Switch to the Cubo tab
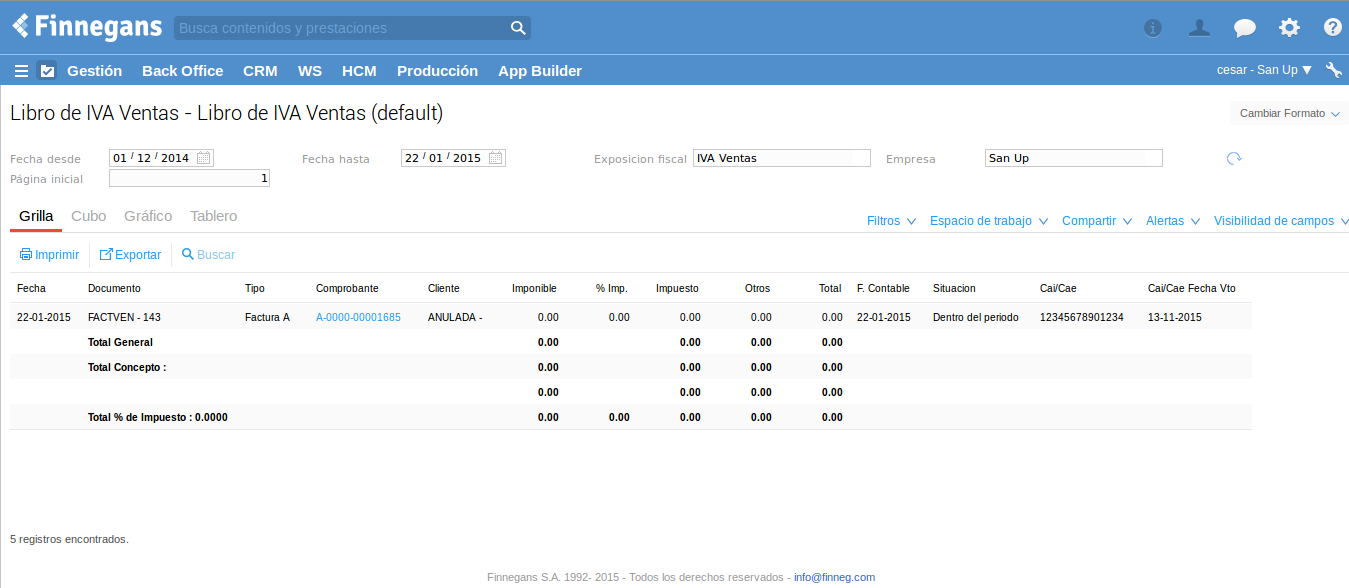 (89, 216)
